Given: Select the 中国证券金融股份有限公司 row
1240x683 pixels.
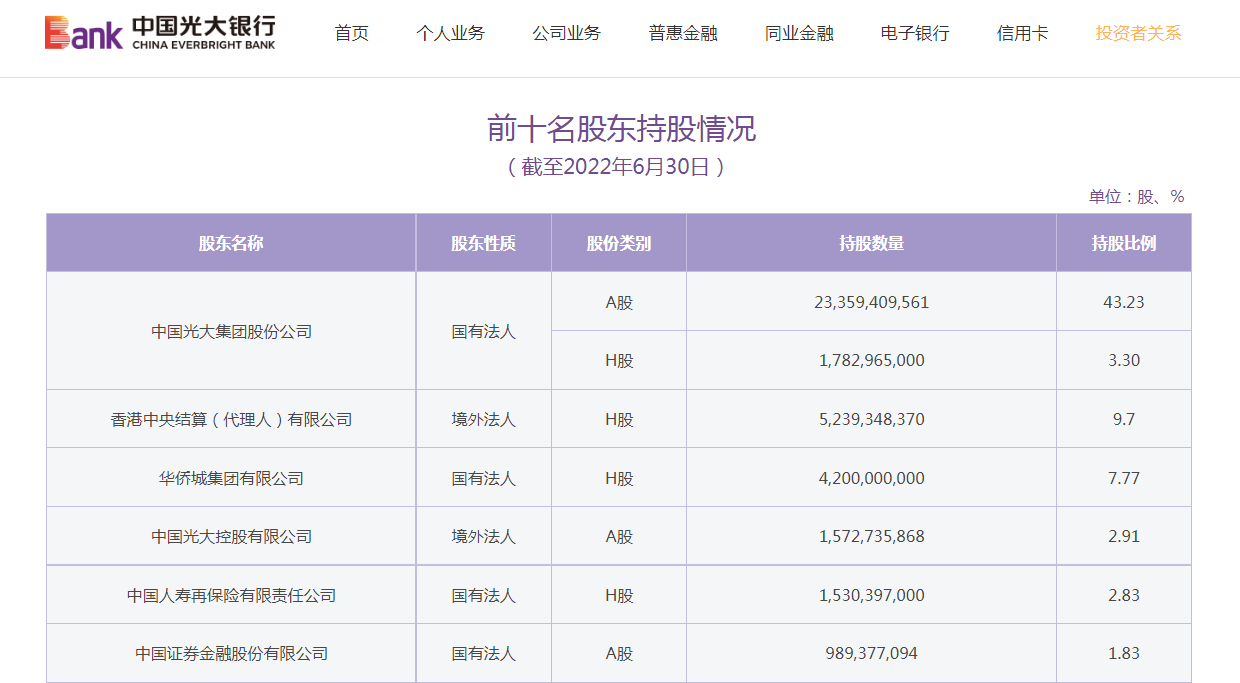Looking at the screenshot, I should [x=619, y=653].
